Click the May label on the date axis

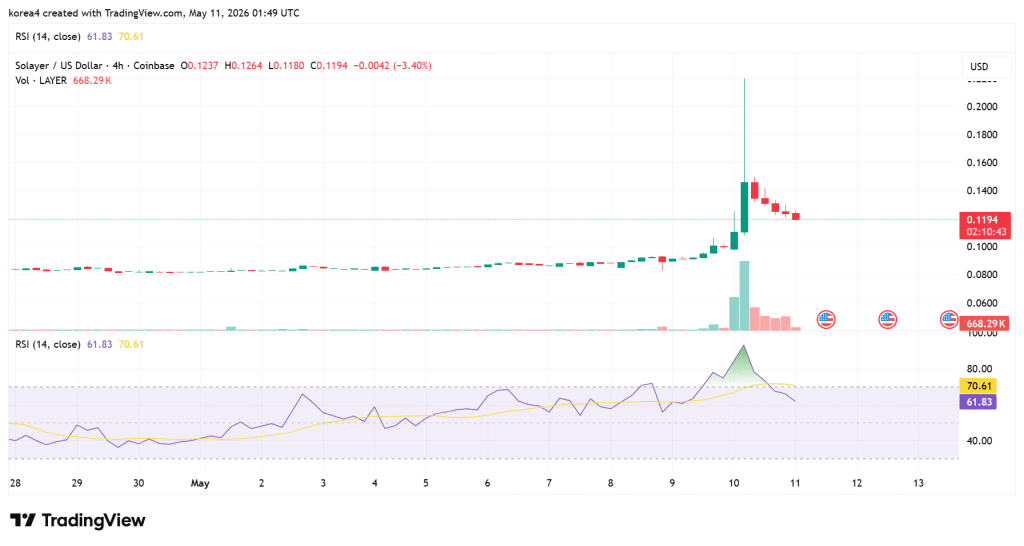(200, 483)
